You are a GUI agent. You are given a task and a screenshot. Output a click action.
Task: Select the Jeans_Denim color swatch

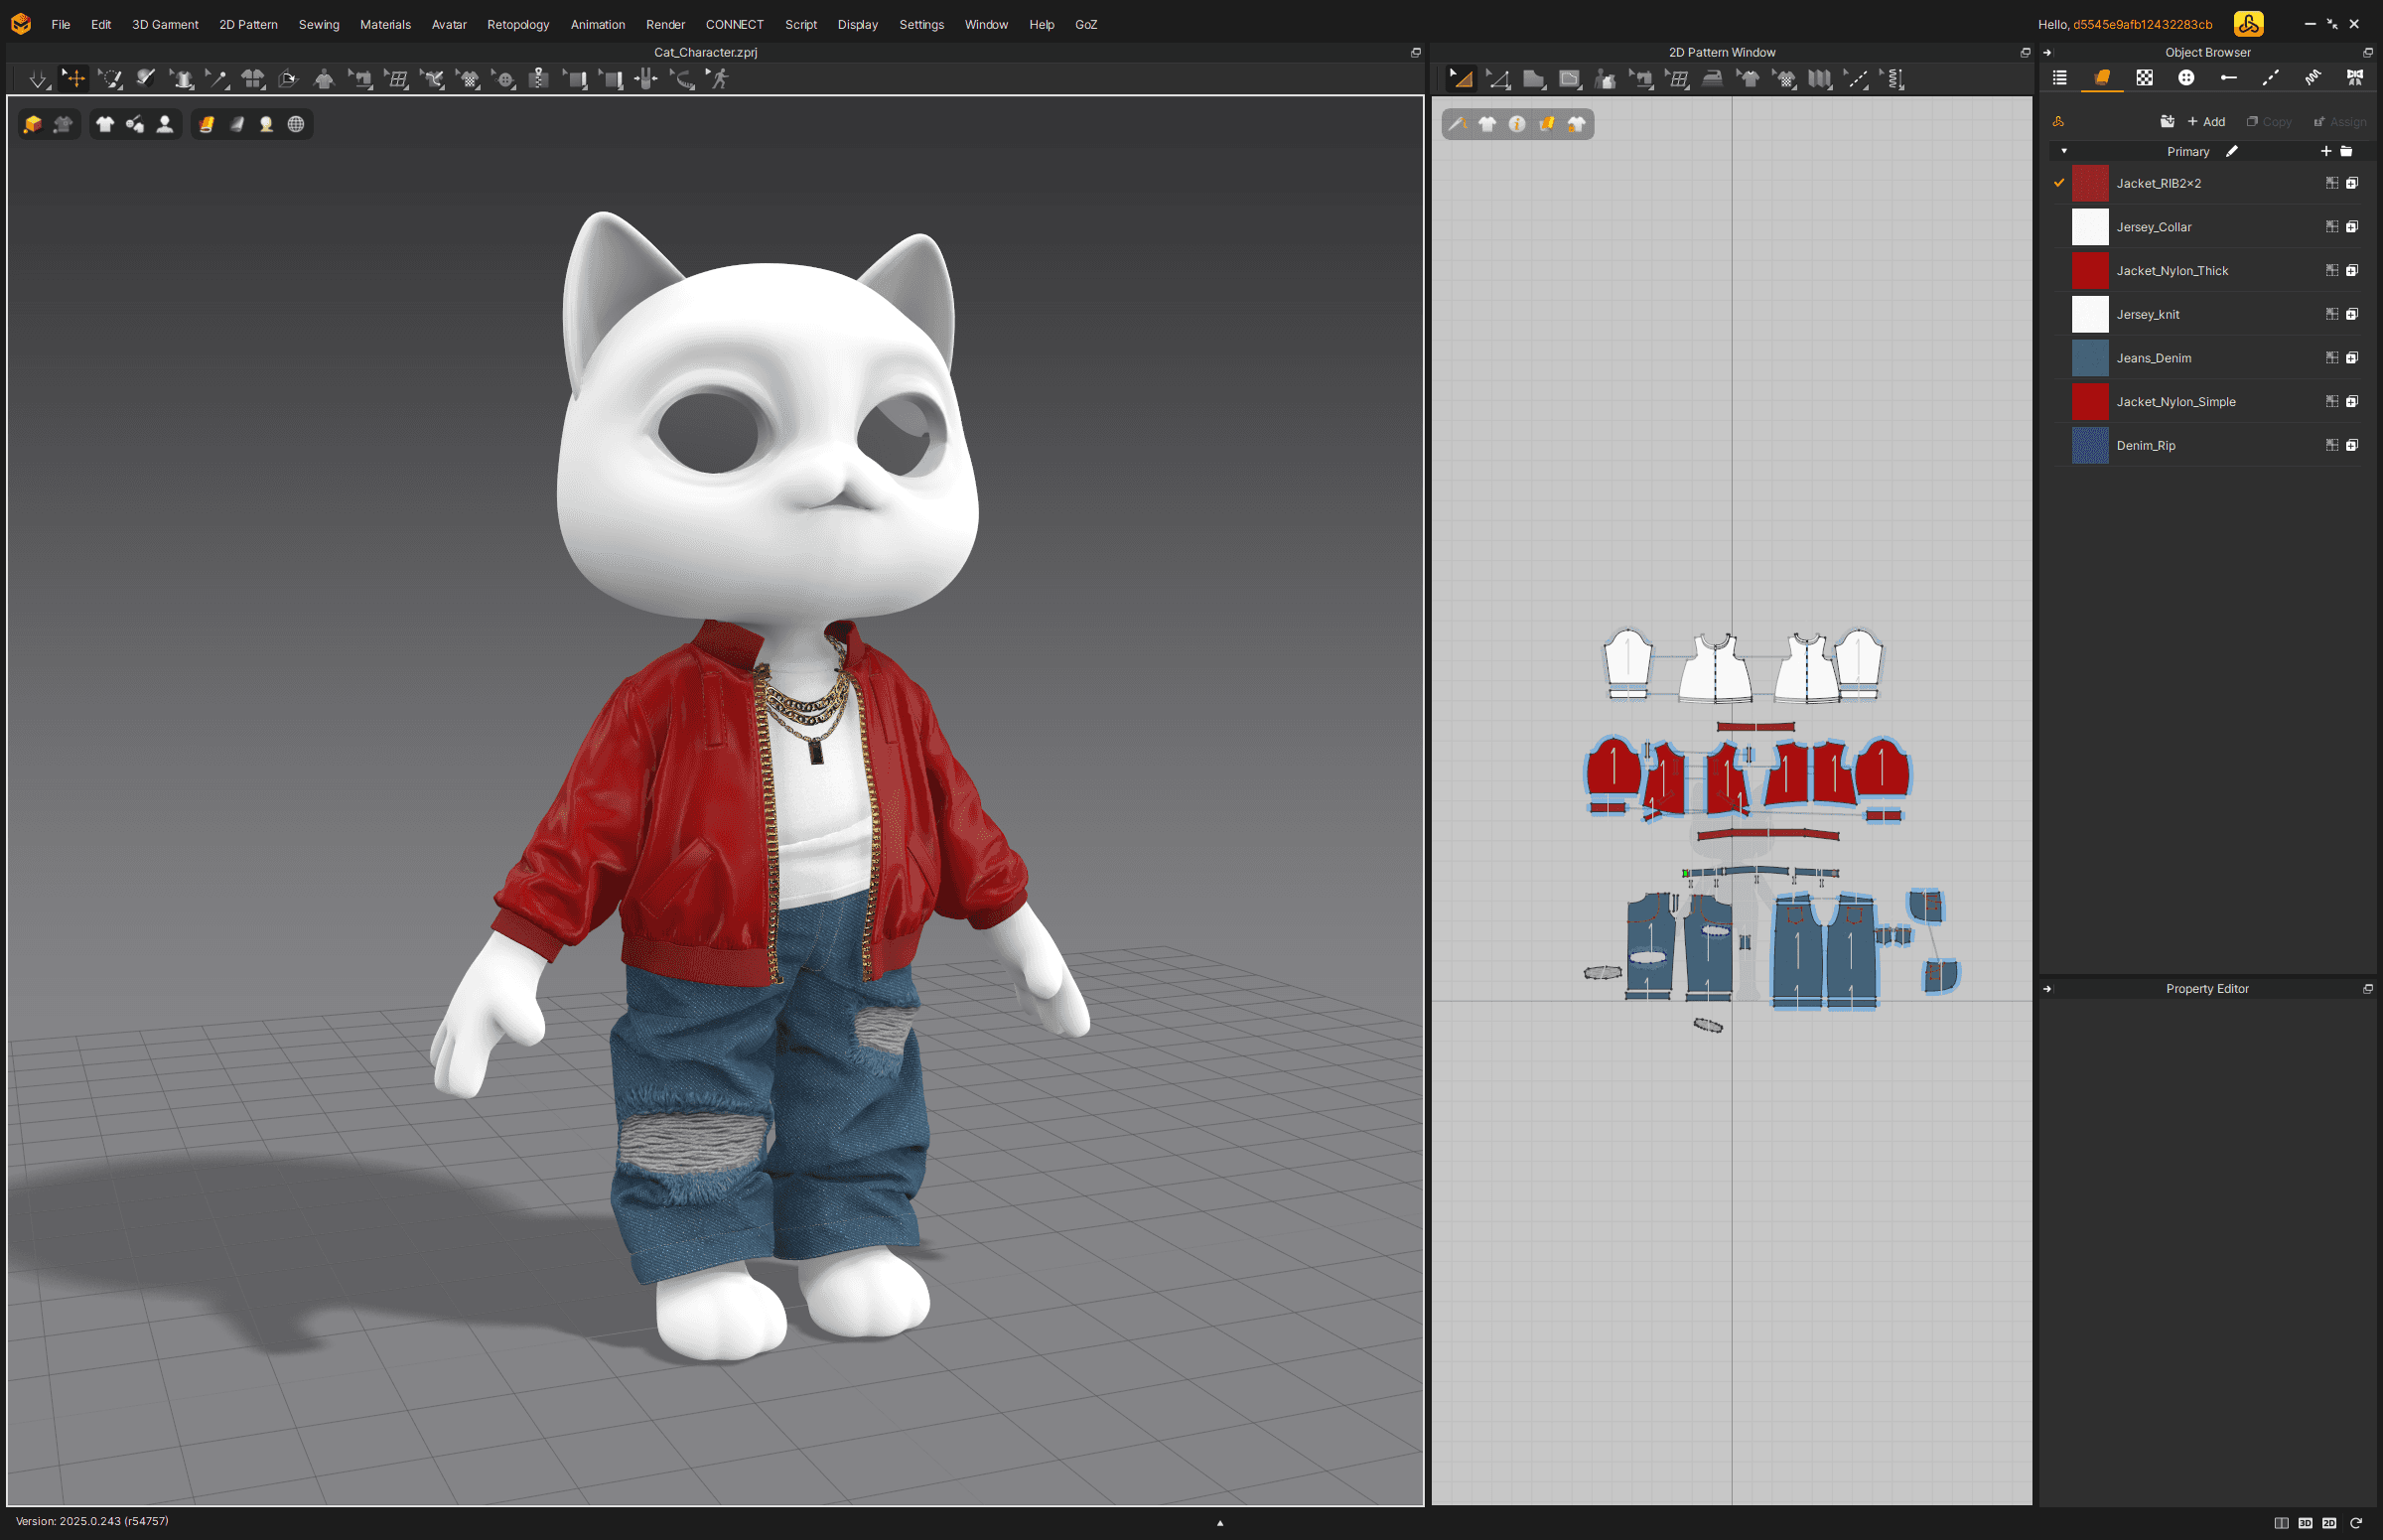click(2089, 358)
